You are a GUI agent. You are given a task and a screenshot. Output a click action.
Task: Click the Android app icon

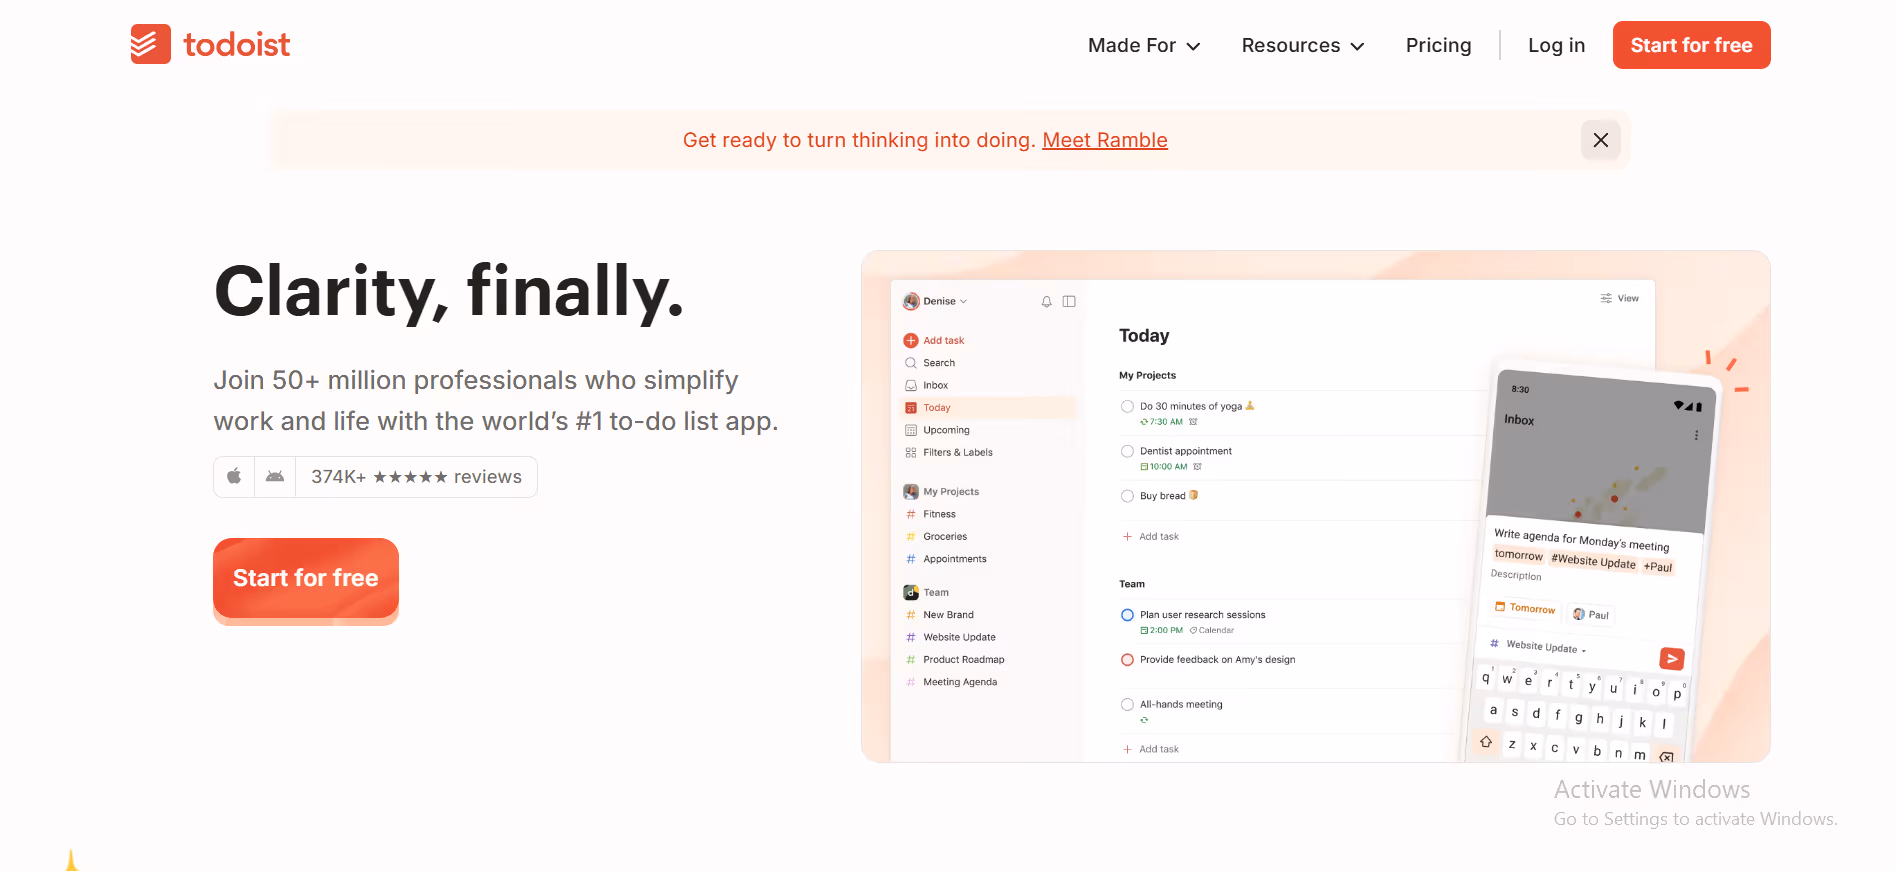tap(275, 477)
